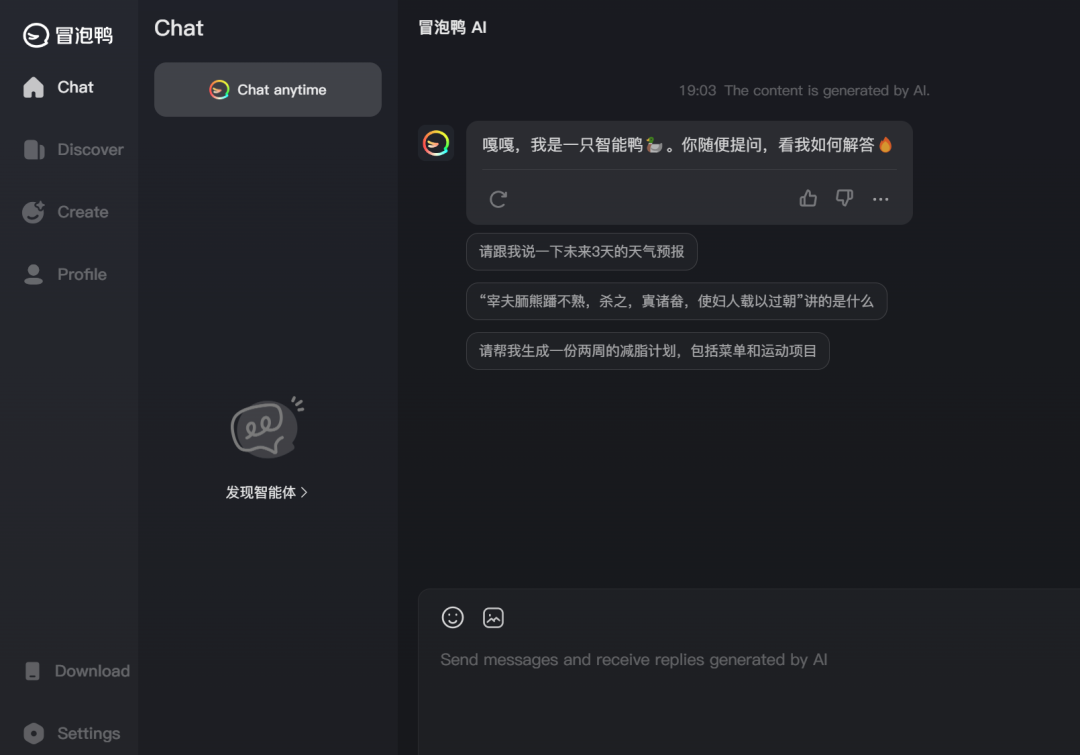
Task: Dislike the AI reply with thumbs down
Action: [844, 198]
